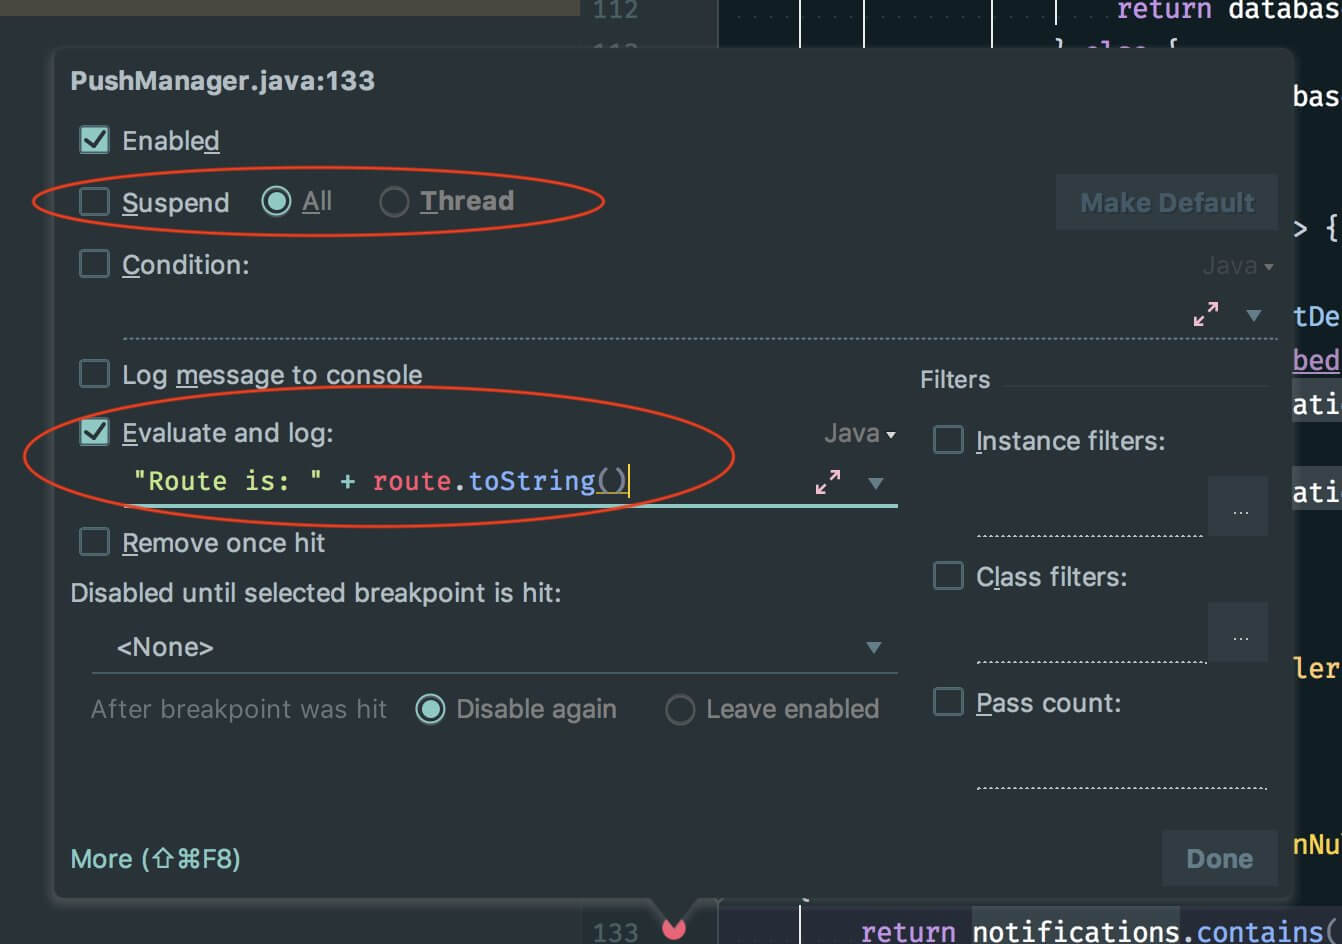Open expanded editor for Evaluate and log expression

[826, 482]
